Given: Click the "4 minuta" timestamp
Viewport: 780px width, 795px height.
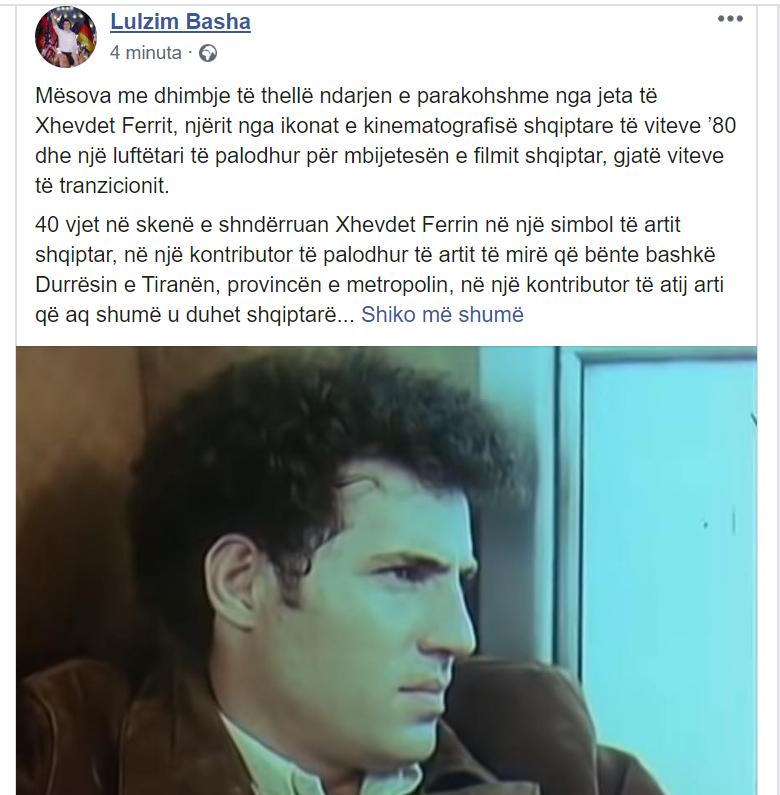Looking at the screenshot, I should [x=146, y=53].
